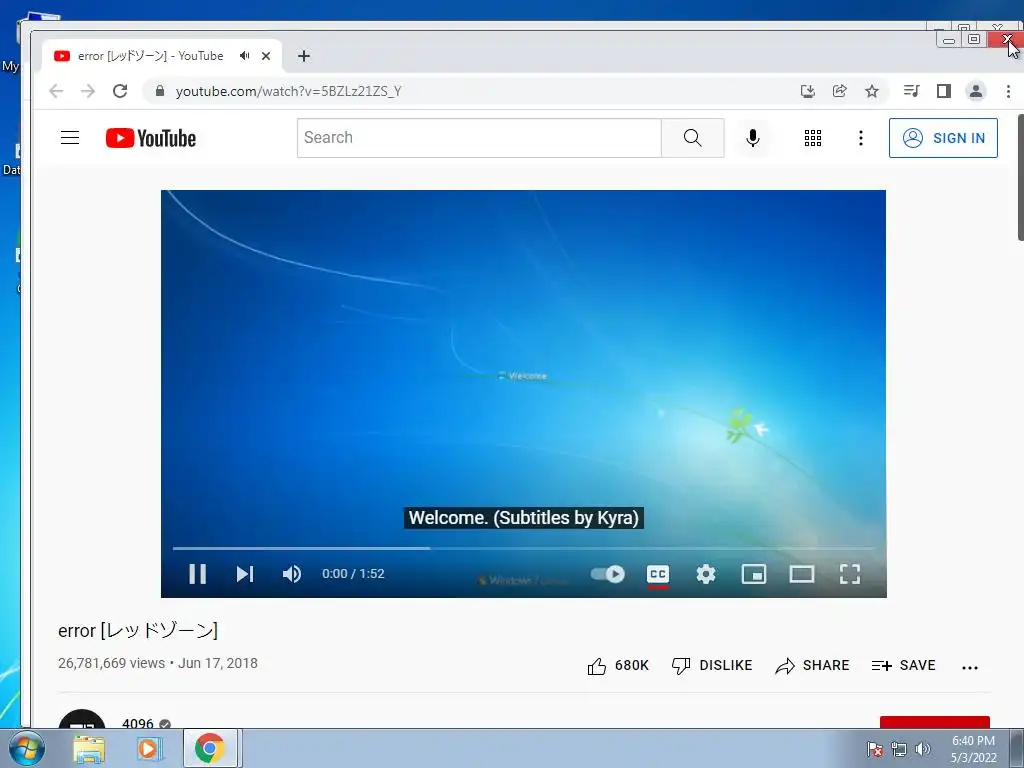Viewport: 1024px width, 768px height.
Task: Click the browser back arrow
Action: click(x=56, y=91)
